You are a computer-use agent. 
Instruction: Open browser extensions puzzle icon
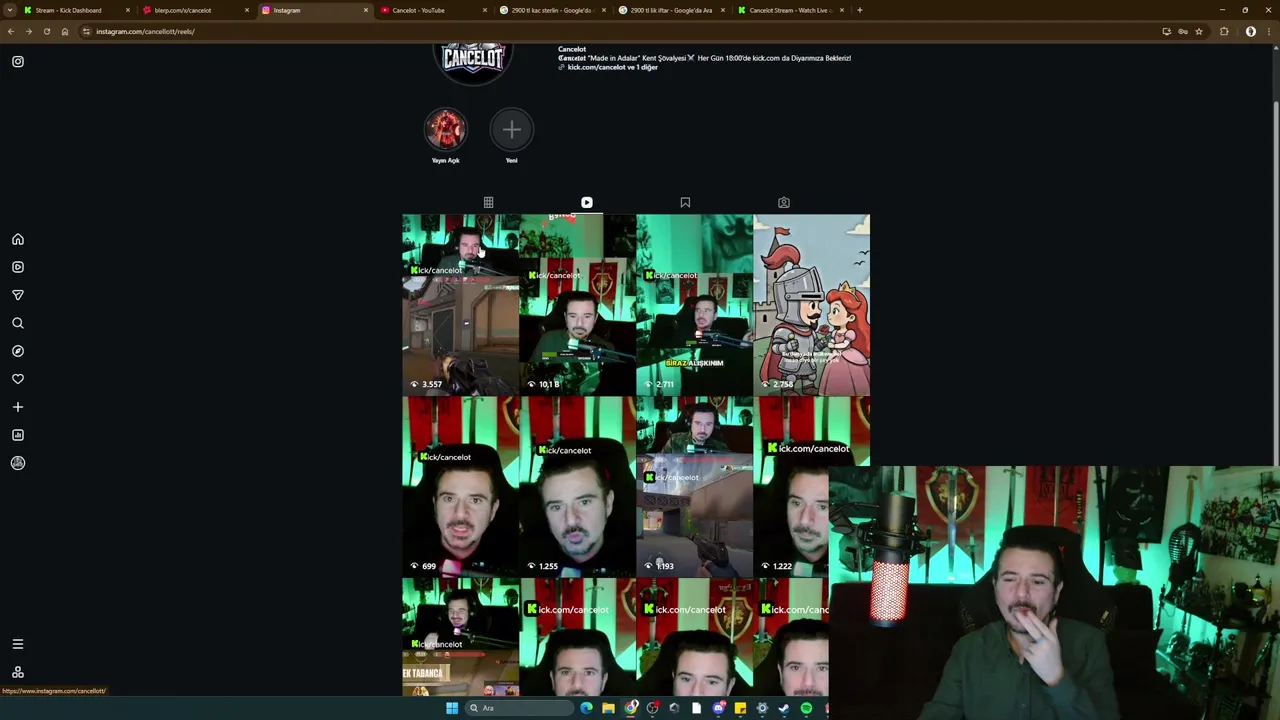click(x=1224, y=31)
